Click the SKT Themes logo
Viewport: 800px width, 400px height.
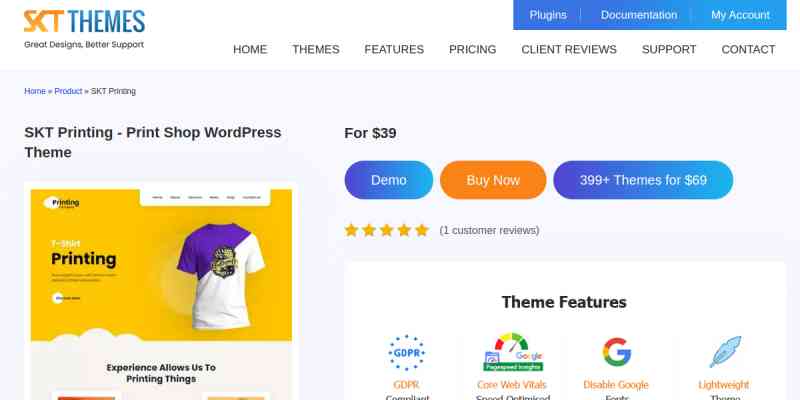tap(84, 29)
